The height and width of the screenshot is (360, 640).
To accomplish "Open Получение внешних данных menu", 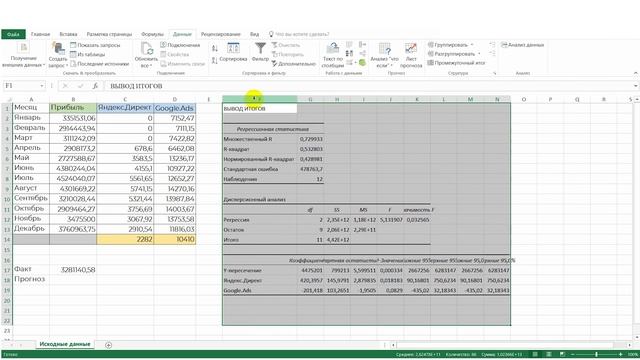I will click(x=23, y=55).
